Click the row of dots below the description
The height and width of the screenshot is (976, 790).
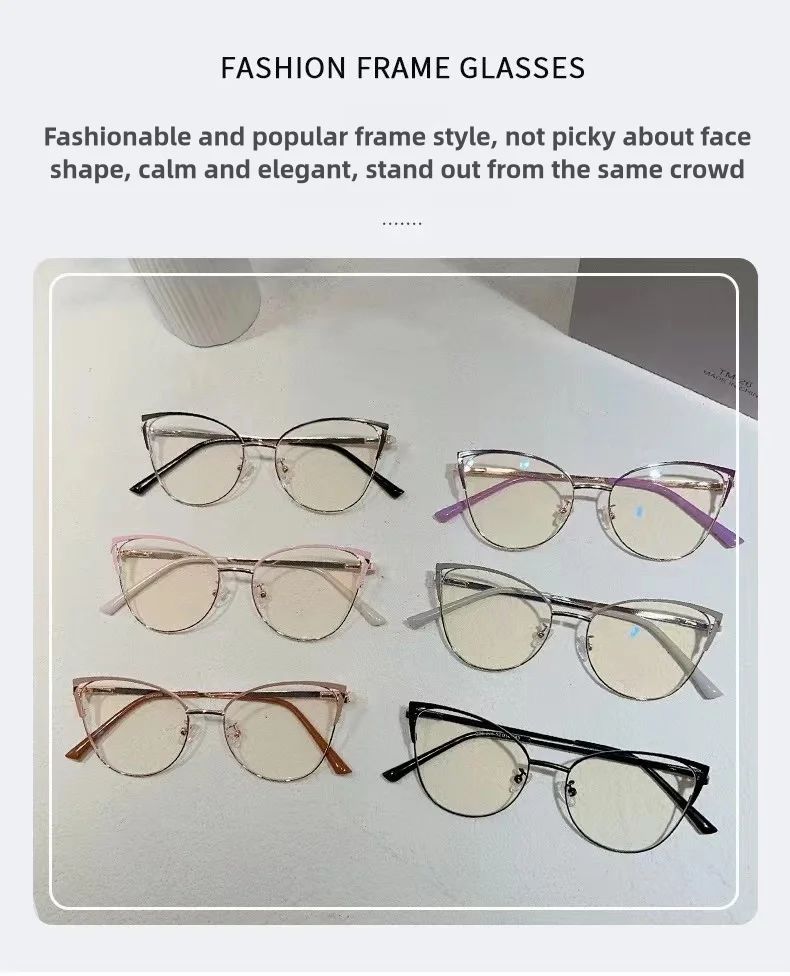(x=402, y=223)
